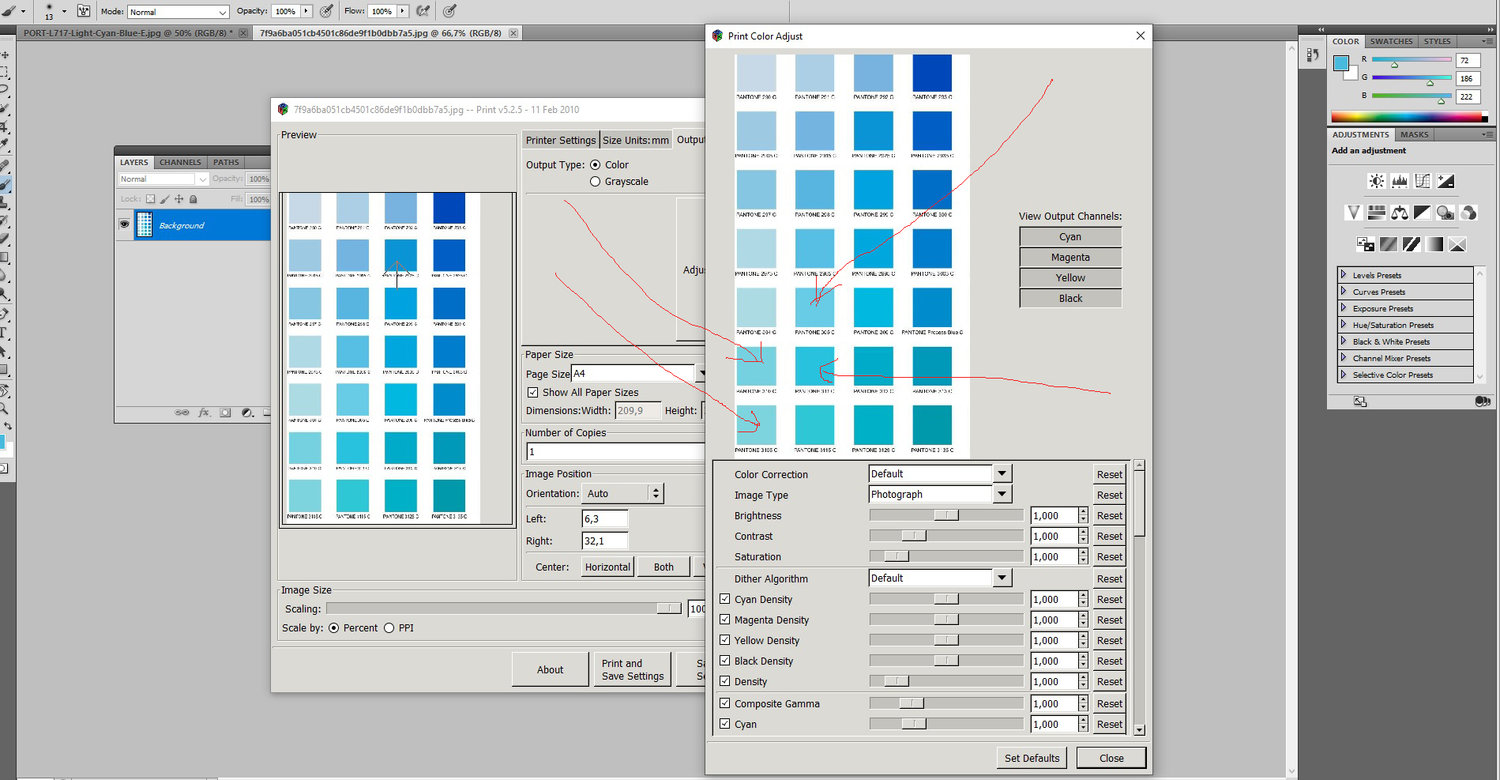Expand Curves Presets list
1500x780 pixels.
pos(1343,292)
